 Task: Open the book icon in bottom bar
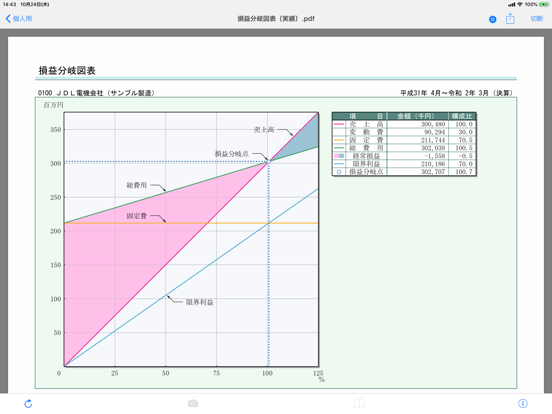click(x=359, y=403)
